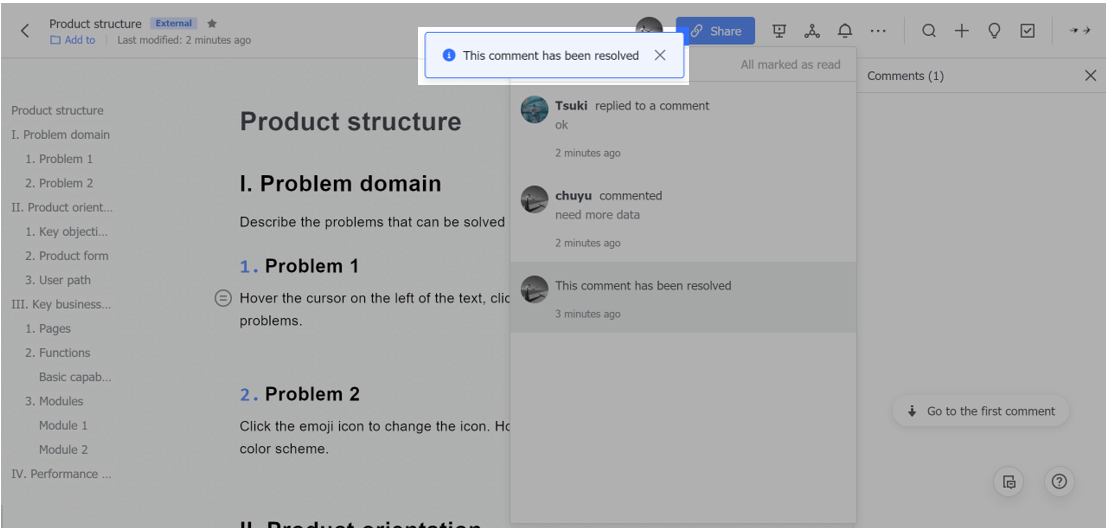Viewport: 1106px width, 528px height.
Task: Click the checkbox task icon in toolbar
Action: click(1027, 31)
